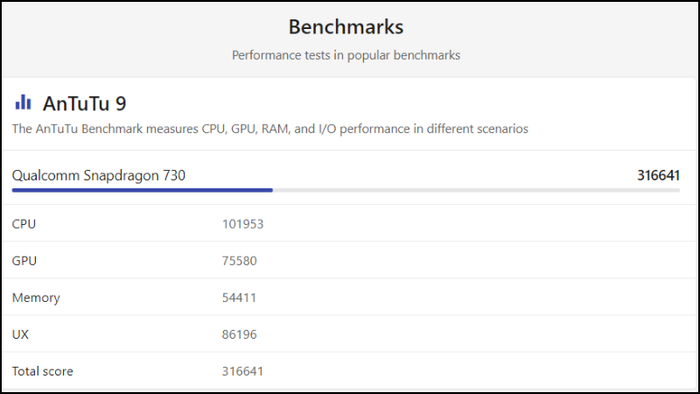This screenshot has height=394, width=700.
Task: Click the Memory score 54411
Action: click(x=239, y=298)
